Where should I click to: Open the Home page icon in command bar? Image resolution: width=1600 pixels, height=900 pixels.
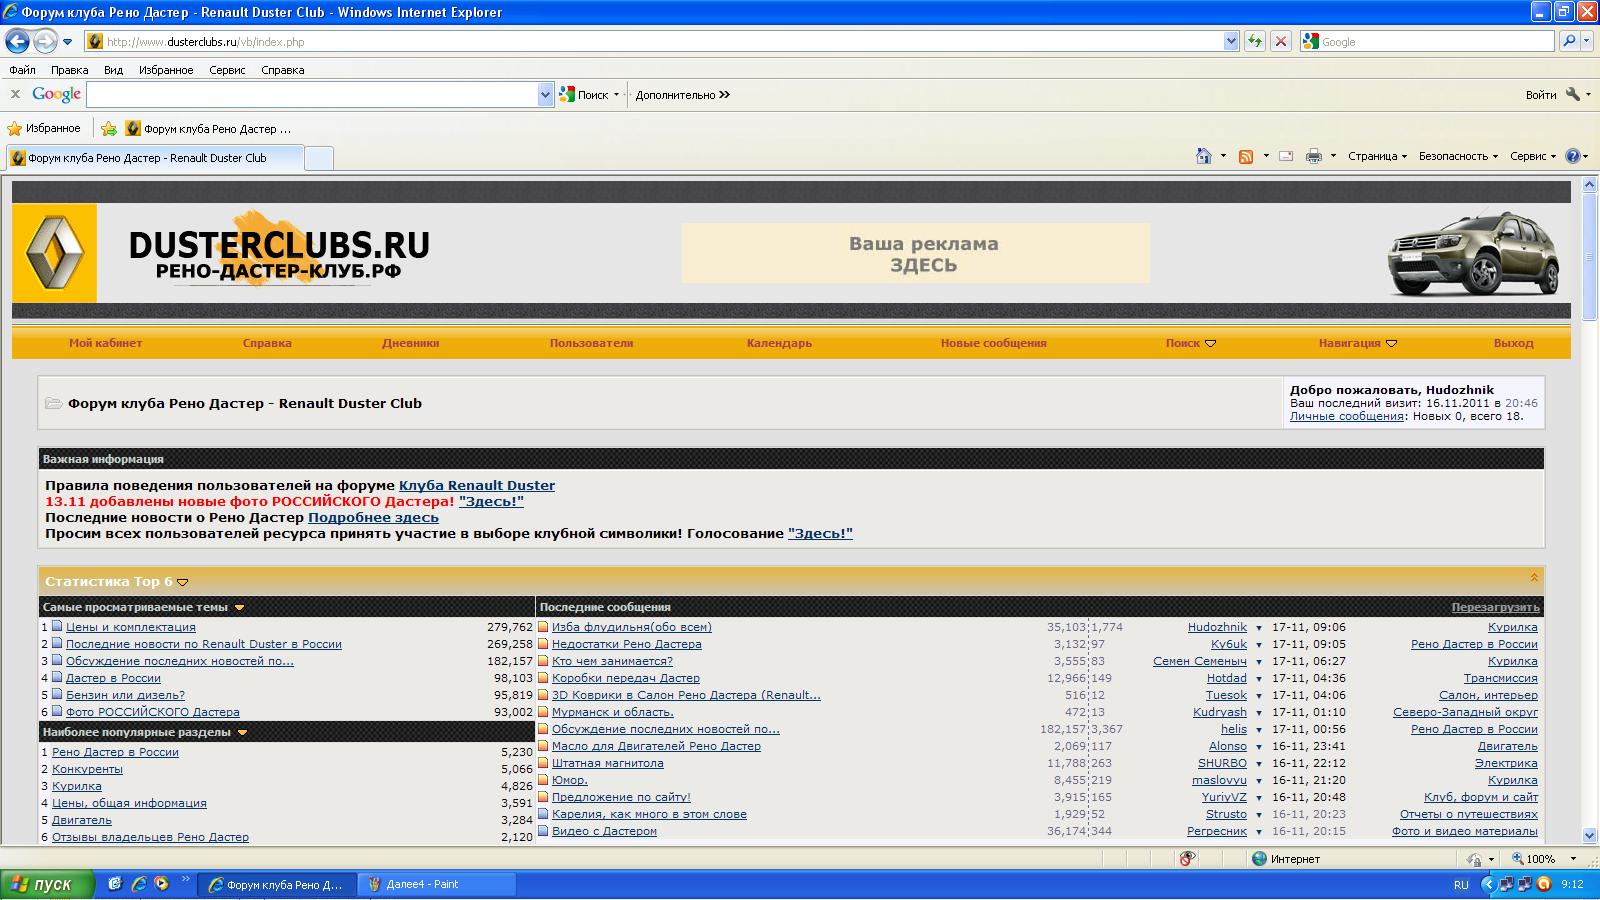tap(1204, 156)
